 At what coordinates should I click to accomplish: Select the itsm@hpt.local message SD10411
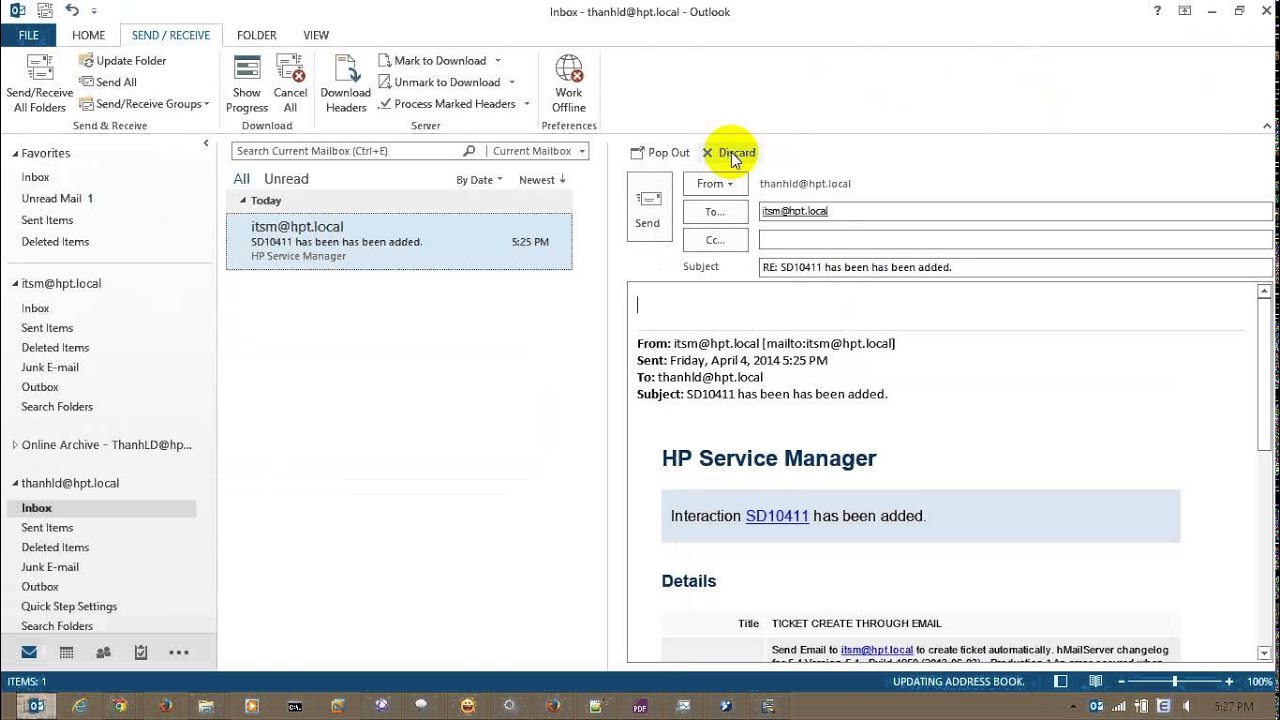(x=399, y=241)
